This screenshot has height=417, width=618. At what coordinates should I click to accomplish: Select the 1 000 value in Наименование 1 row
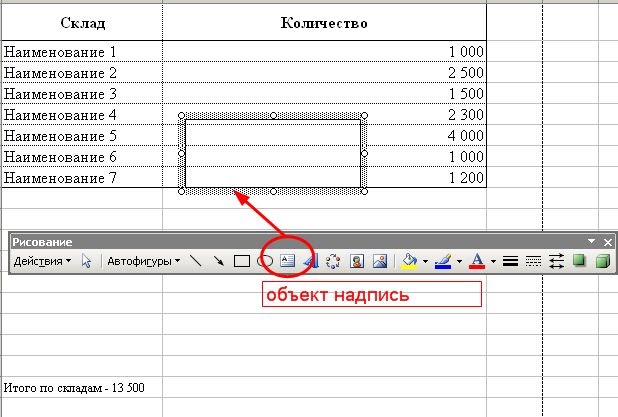pyautogui.click(x=466, y=52)
